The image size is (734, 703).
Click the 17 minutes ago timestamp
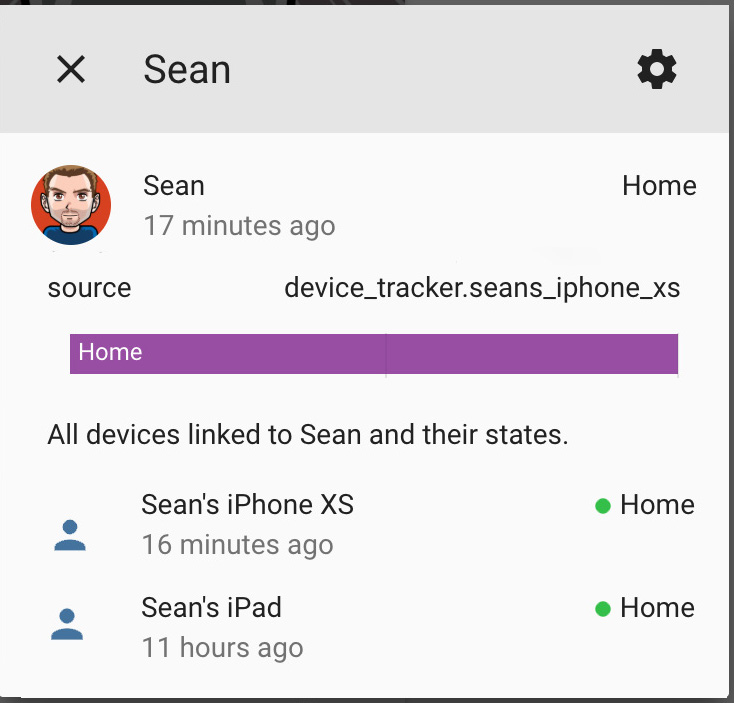(239, 227)
